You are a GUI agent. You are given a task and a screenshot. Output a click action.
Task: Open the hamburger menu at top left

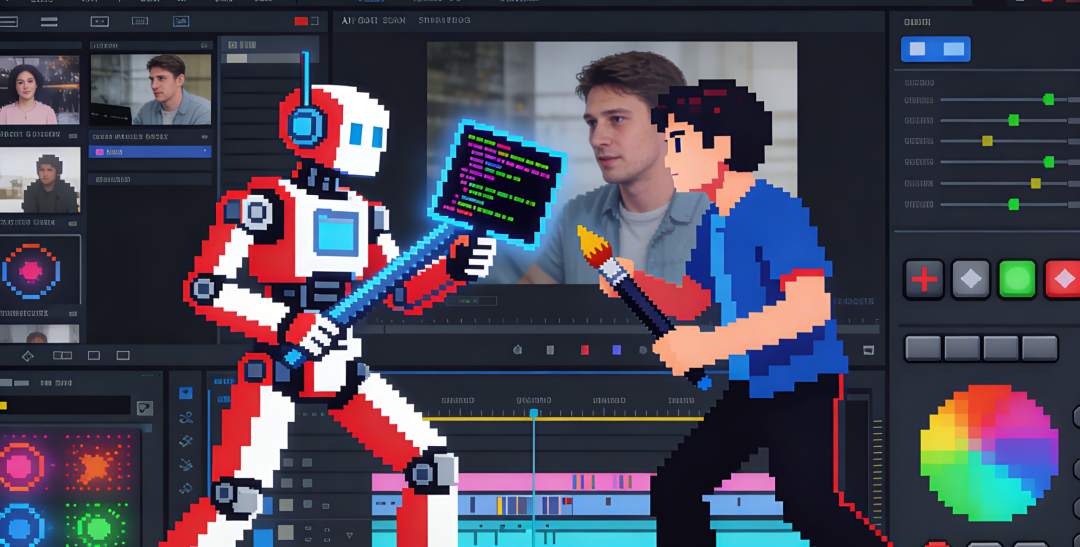click(9, 21)
